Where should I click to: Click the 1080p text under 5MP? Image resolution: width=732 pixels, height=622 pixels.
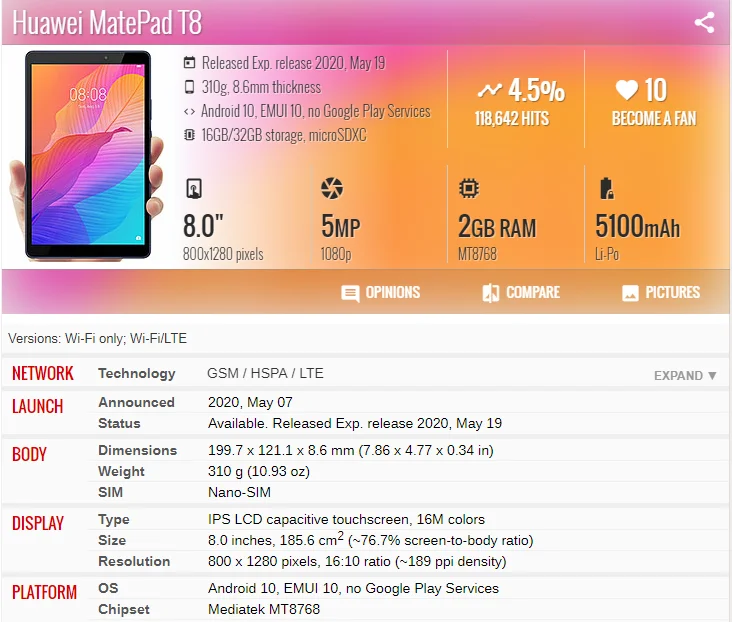(336, 254)
